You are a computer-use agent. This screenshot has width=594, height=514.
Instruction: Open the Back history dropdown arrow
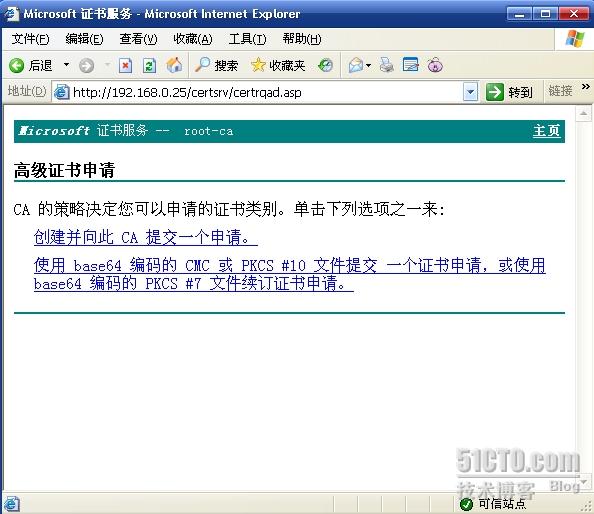pos(66,65)
